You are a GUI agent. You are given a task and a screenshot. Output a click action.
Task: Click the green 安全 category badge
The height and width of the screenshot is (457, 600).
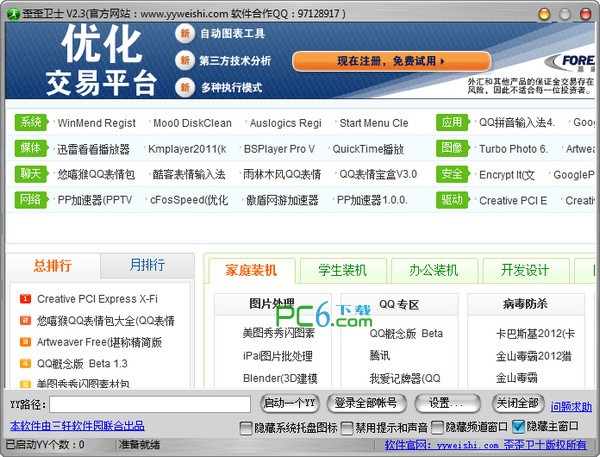click(x=452, y=174)
